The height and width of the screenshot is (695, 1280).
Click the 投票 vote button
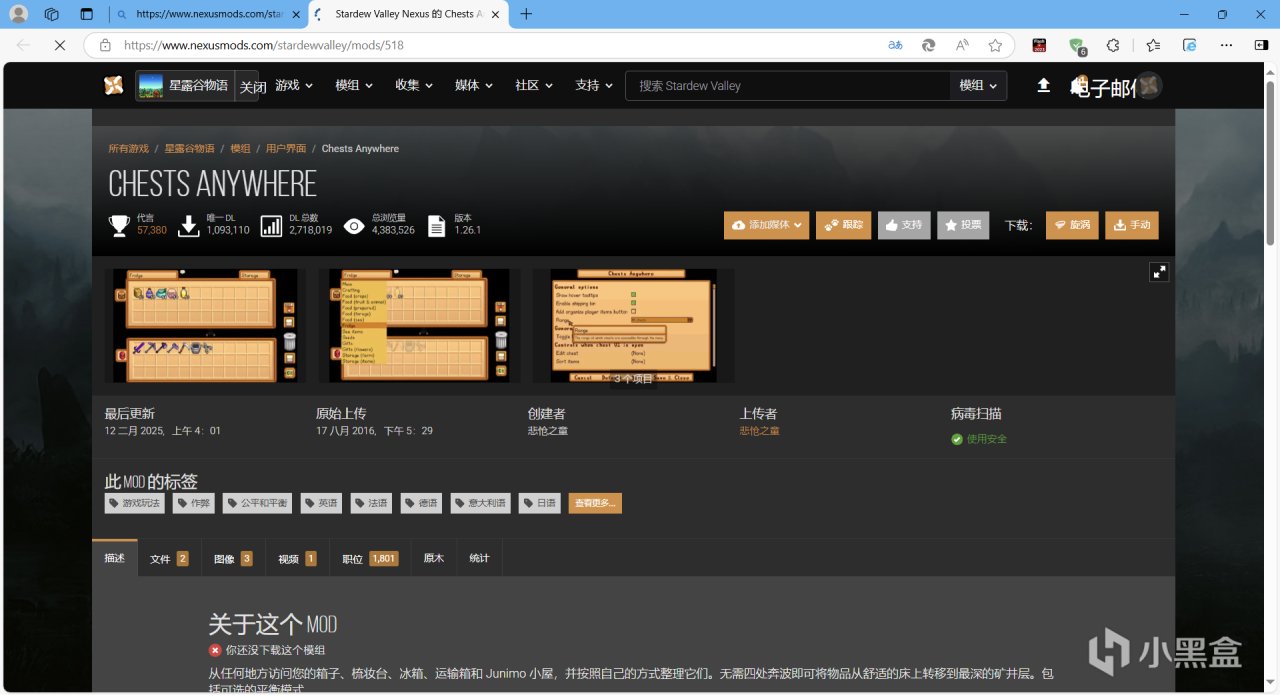click(x=963, y=225)
